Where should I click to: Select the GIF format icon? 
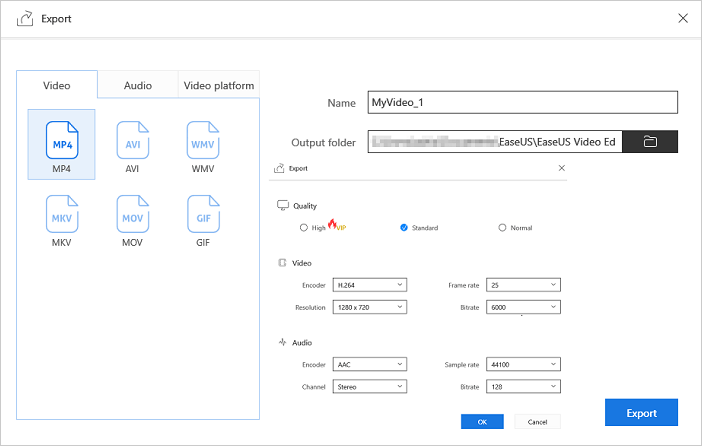202,214
